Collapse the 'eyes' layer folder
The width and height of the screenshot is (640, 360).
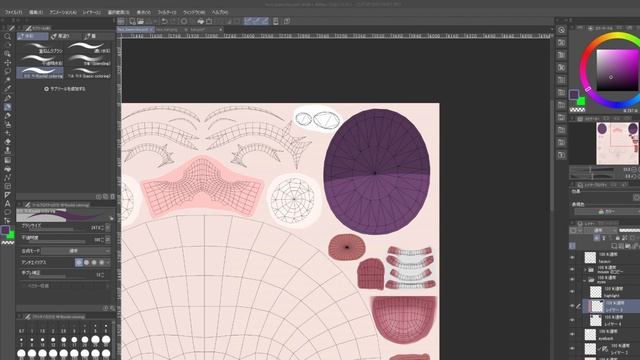point(585,280)
